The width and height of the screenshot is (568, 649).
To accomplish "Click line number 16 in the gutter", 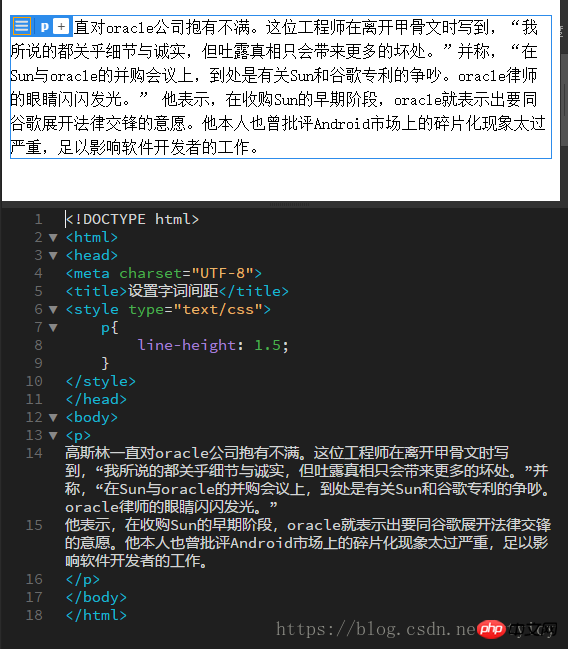I will tap(34, 579).
